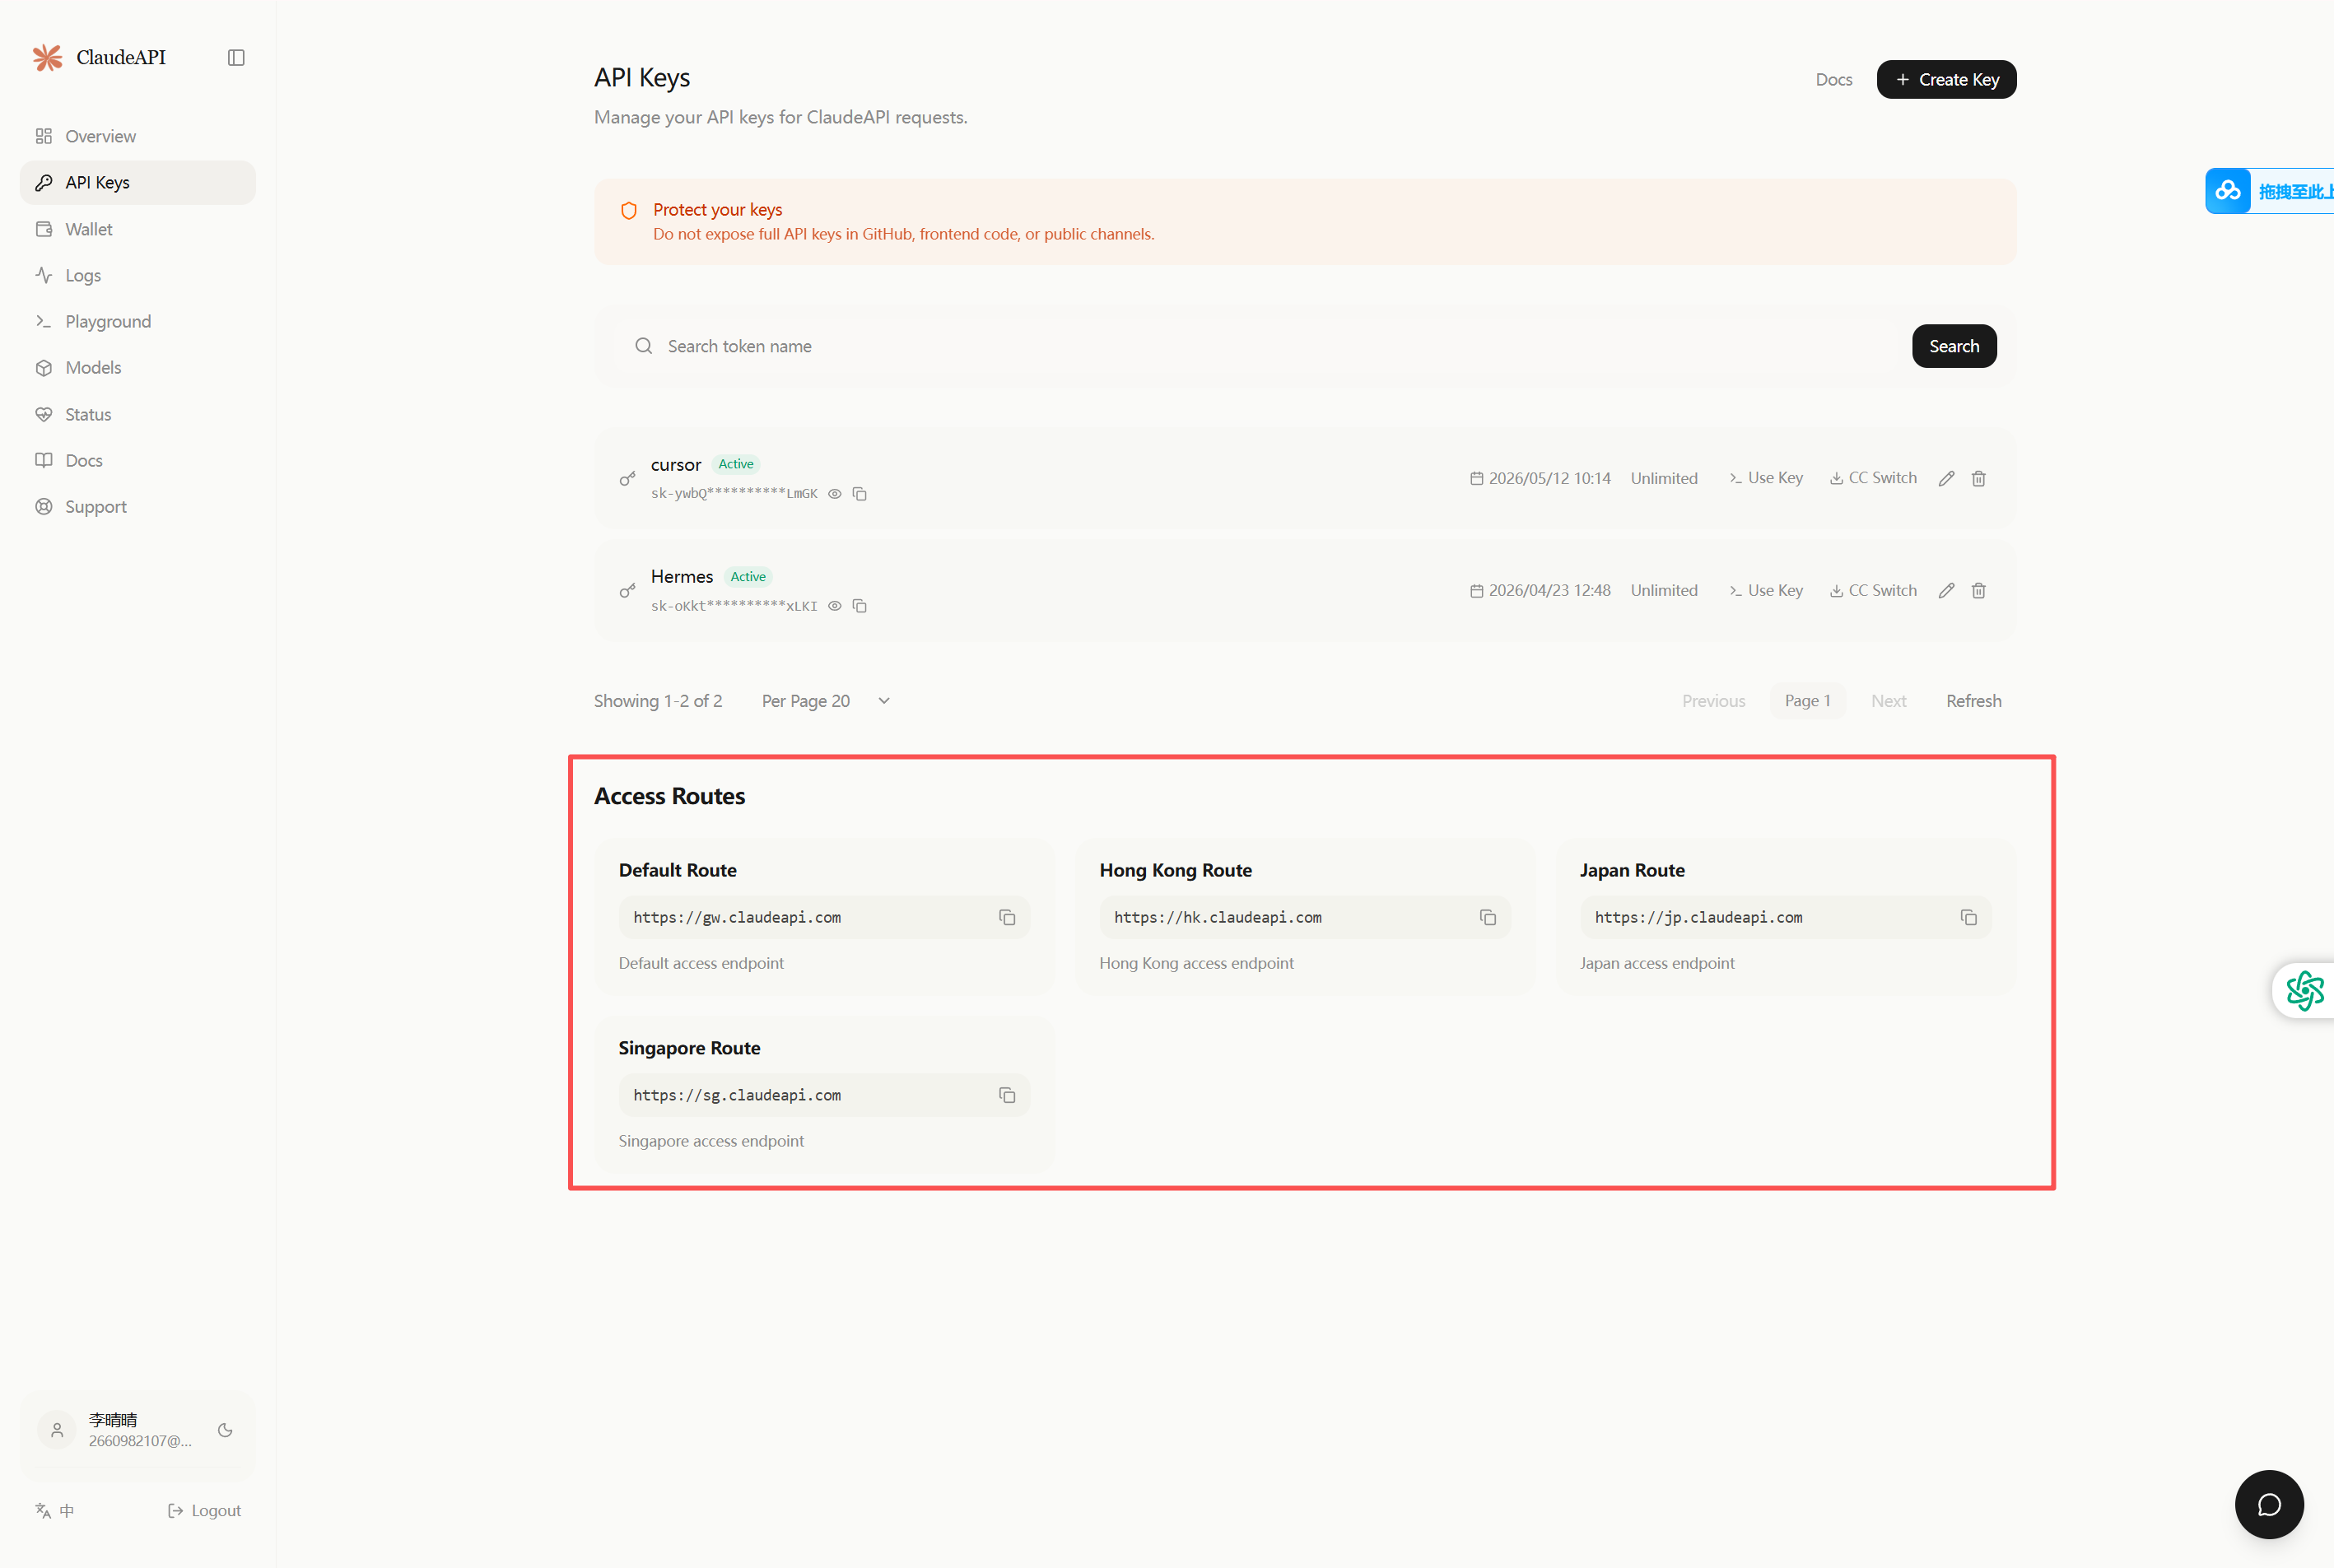This screenshot has width=2334, height=1568.
Task: Copy the Hong Kong Route URL
Action: pos(1488,917)
